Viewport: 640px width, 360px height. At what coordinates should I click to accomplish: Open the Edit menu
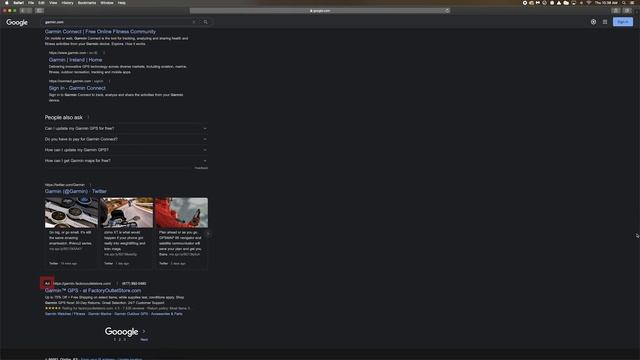click(41, 3)
